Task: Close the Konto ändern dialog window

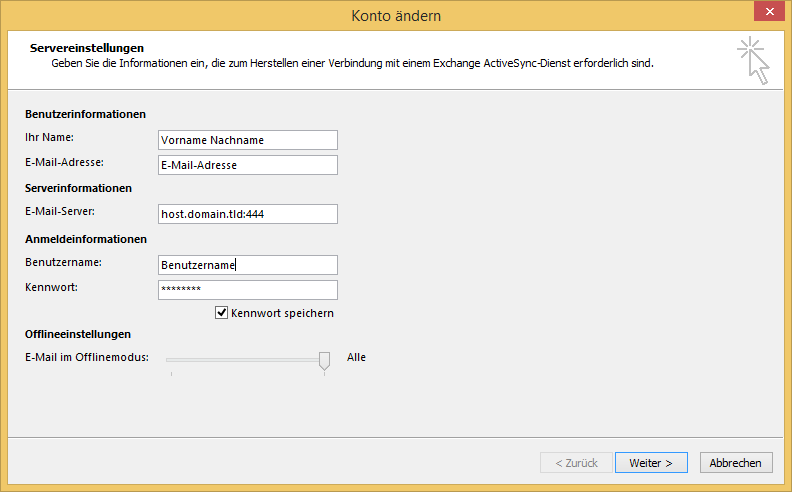Action: tap(766, 12)
